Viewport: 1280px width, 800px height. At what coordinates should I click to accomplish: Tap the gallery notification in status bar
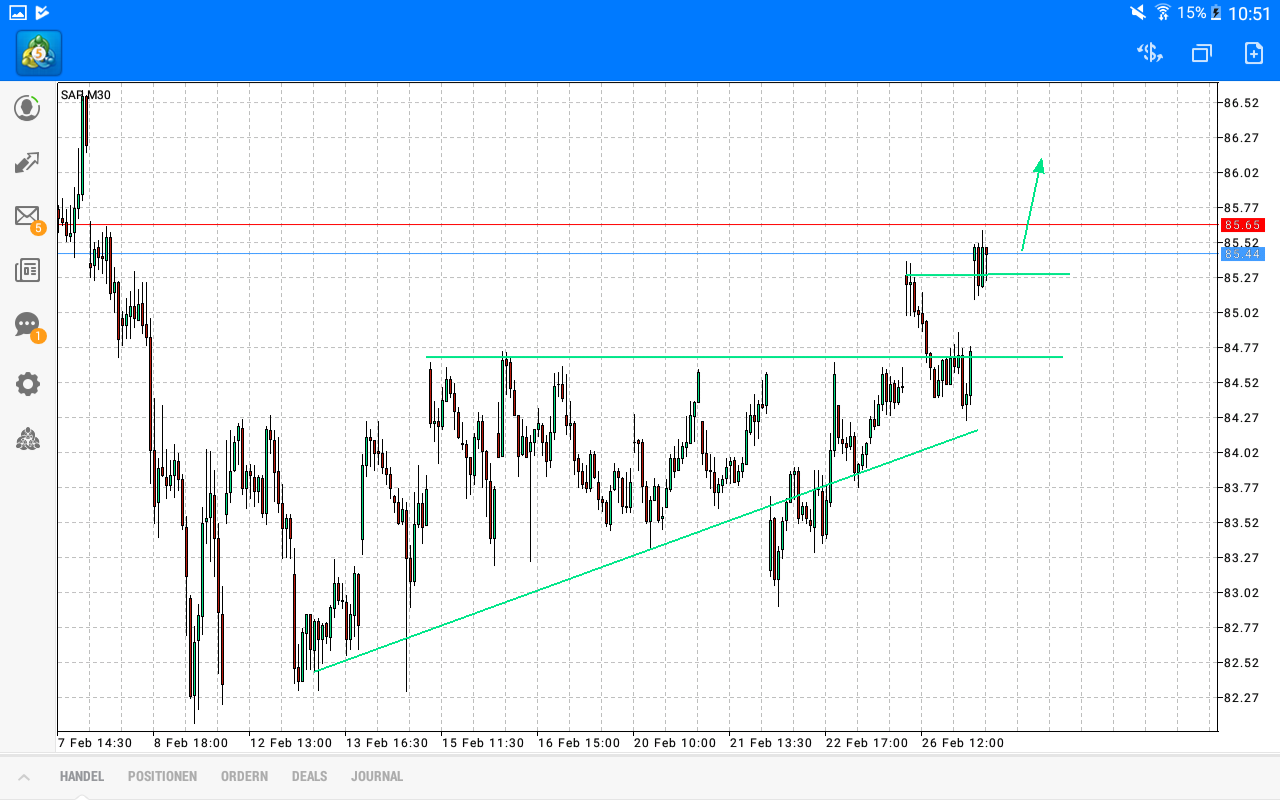tap(18, 13)
